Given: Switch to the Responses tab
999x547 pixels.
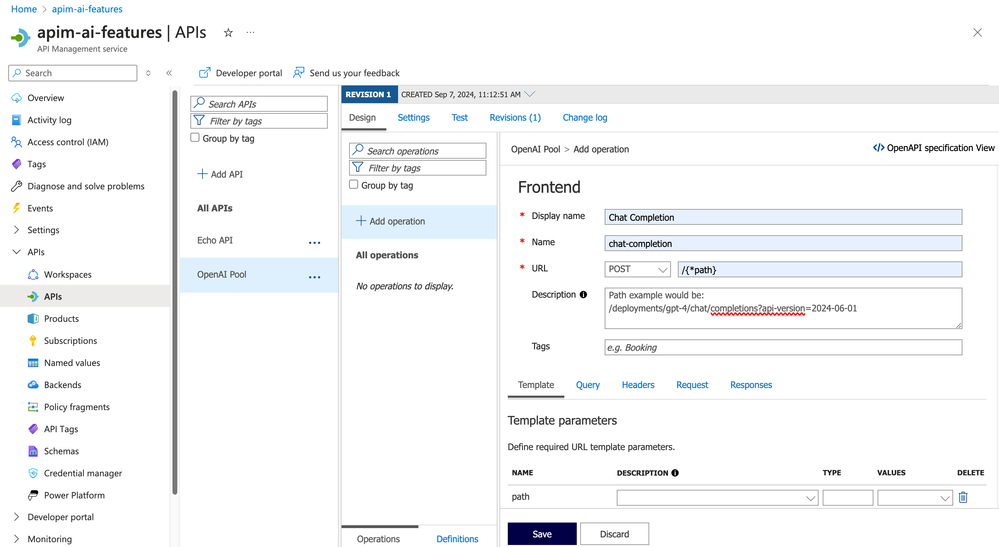Looking at the screenshot, I should 751,385.
